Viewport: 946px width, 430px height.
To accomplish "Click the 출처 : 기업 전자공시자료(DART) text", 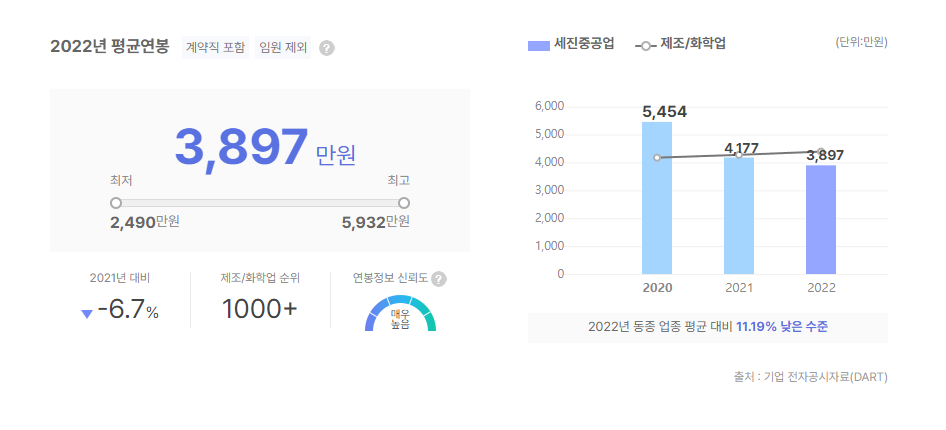I will pyautogui.click(x=811, y=377).
